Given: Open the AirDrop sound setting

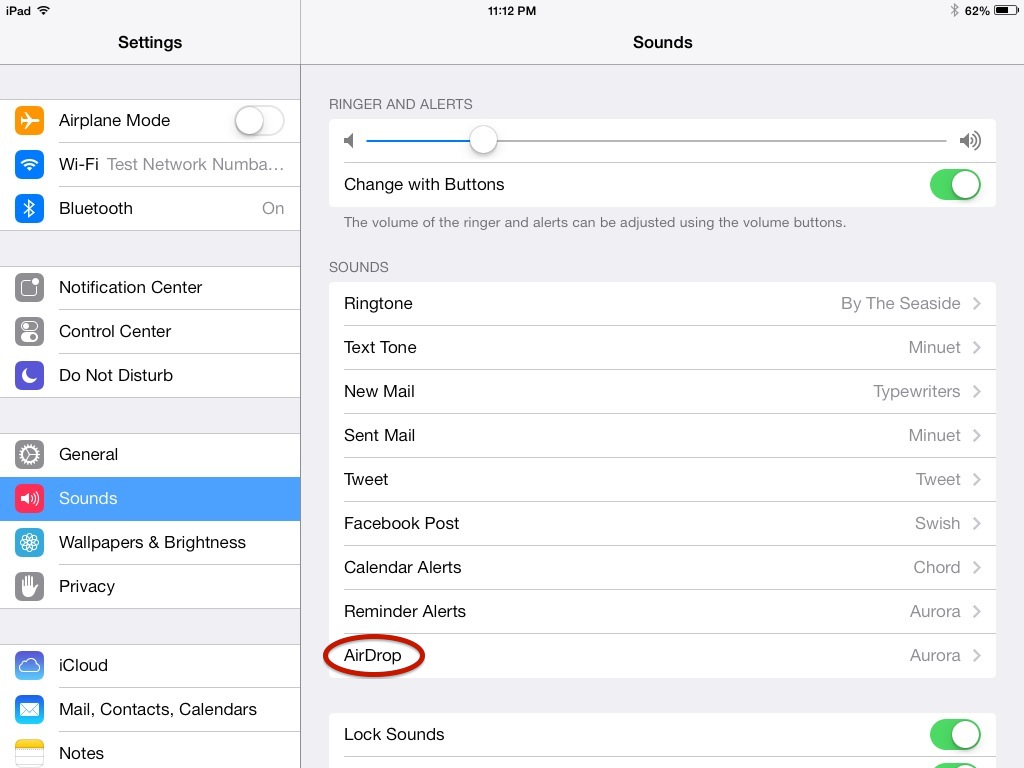Looking at the screenshot, I should point(660,656).
